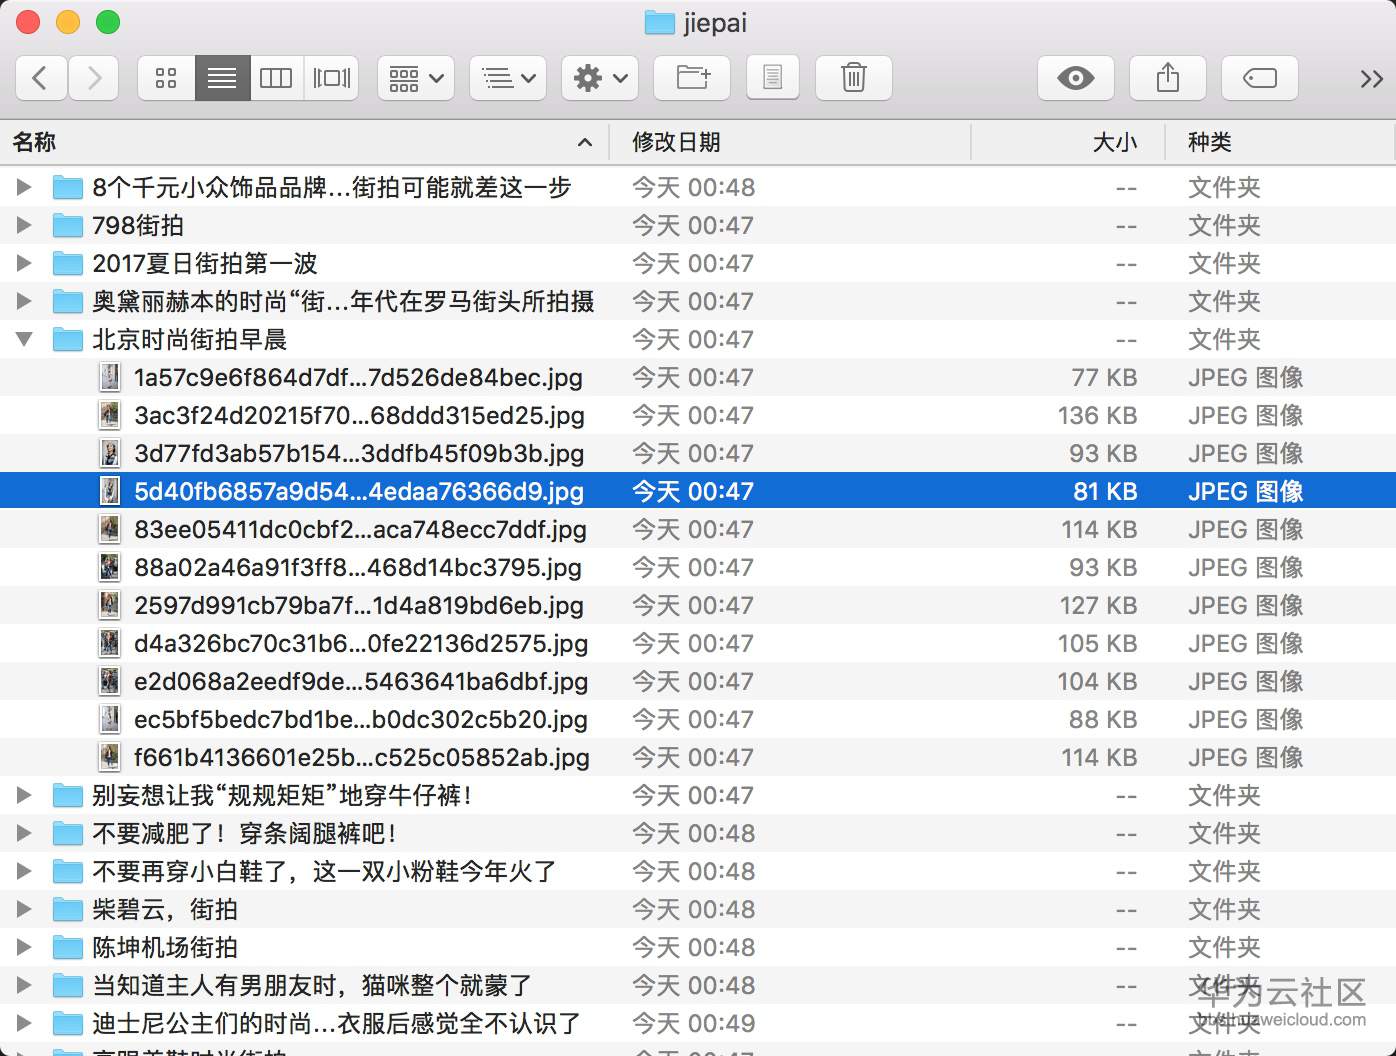Select file 1a57c9e6f864d7df…7d526de84bec.jpg
1396x1056 pixels.
698,377
